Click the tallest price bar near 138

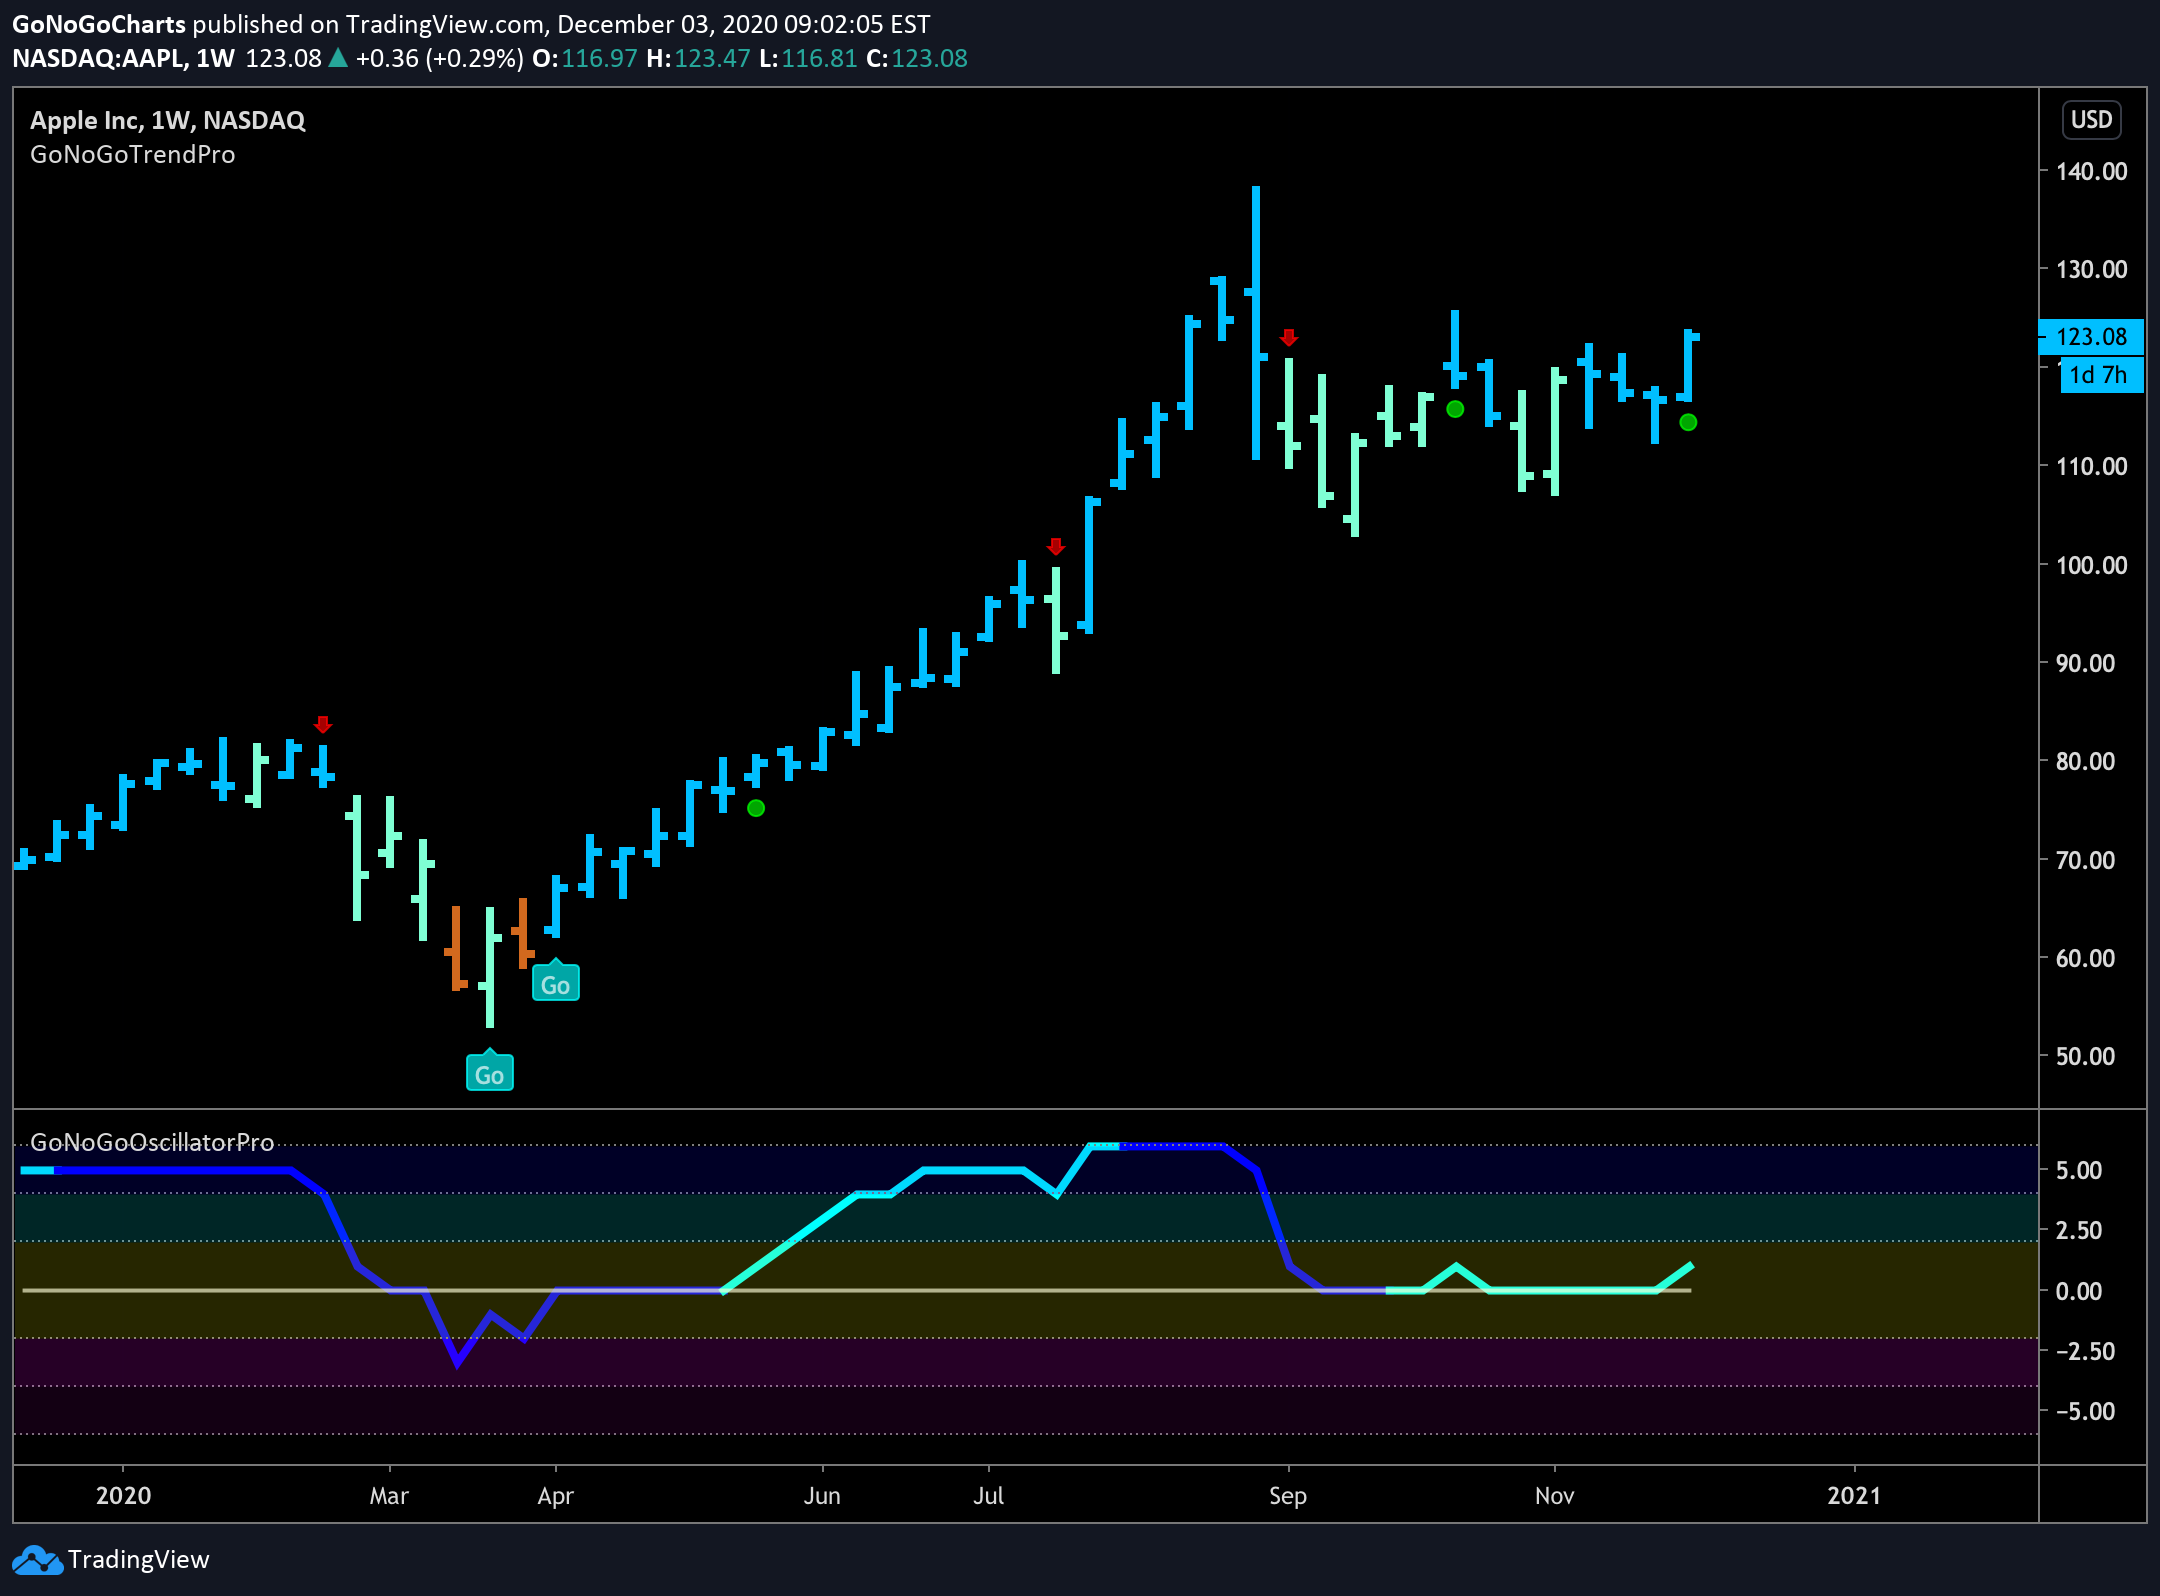tap(1255, 322)
